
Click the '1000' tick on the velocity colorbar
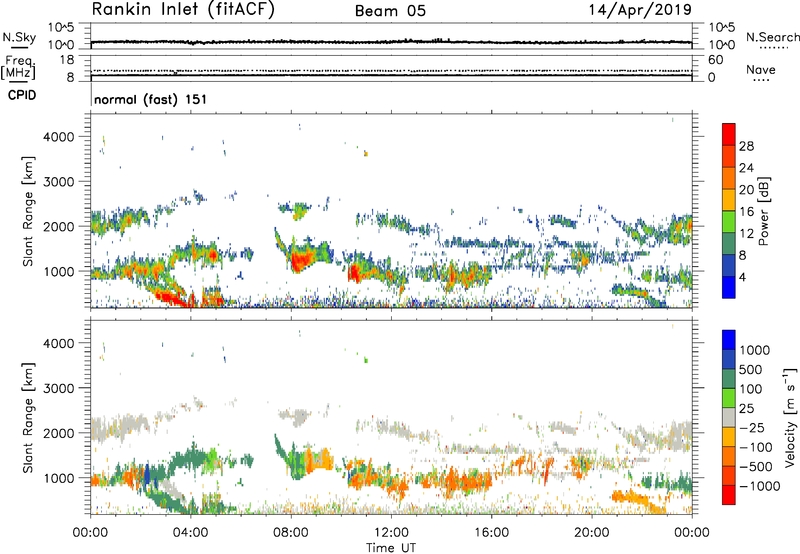[x=754, y=350]
